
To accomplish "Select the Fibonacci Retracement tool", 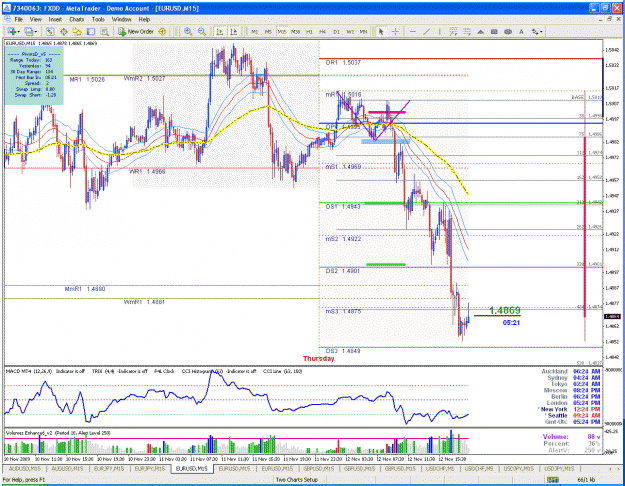I will (x=467, y=31).
